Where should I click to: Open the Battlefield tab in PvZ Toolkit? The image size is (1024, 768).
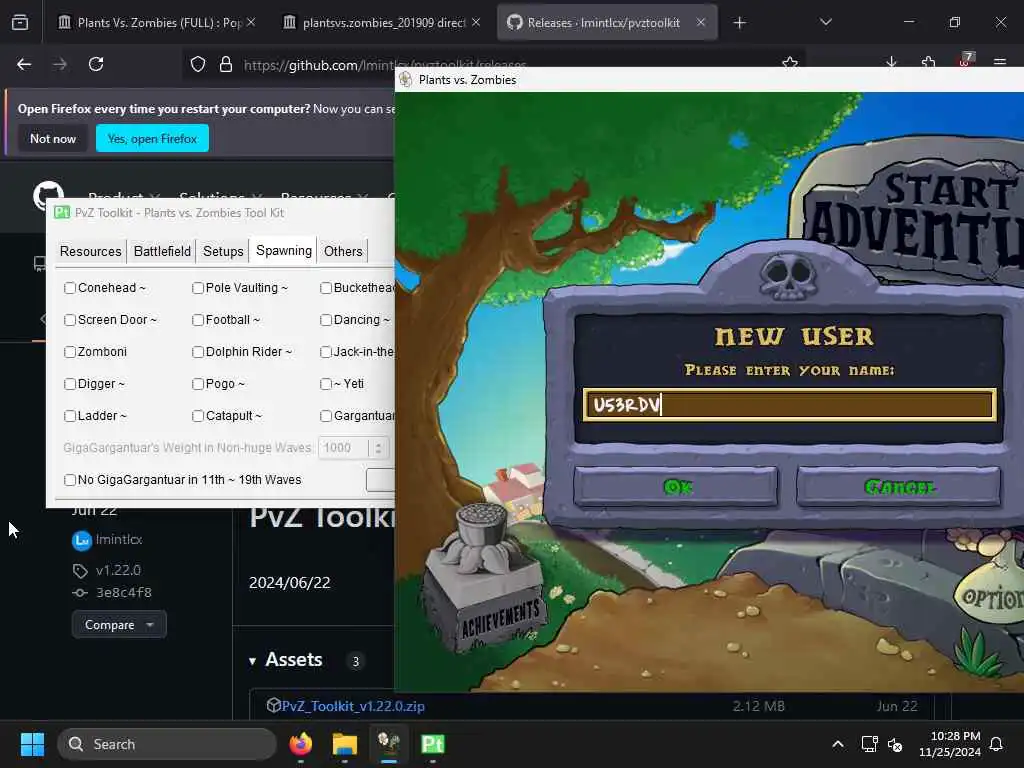(162, 251)
